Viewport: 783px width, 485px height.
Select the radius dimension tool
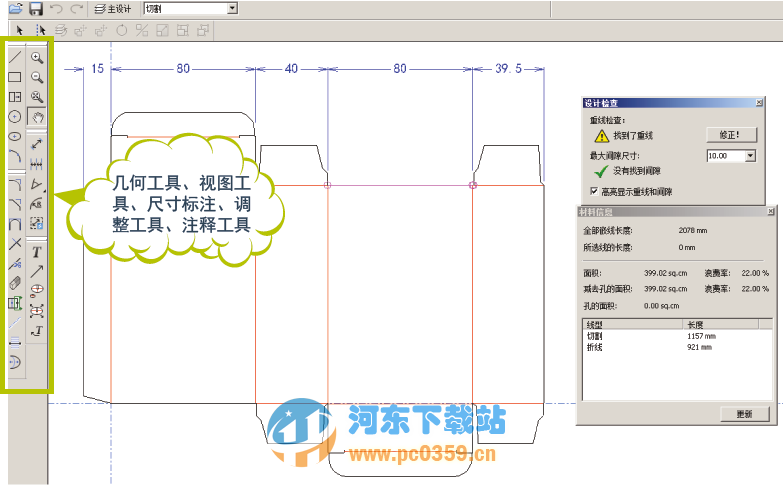pyautogui.click(x=36, y=204)
